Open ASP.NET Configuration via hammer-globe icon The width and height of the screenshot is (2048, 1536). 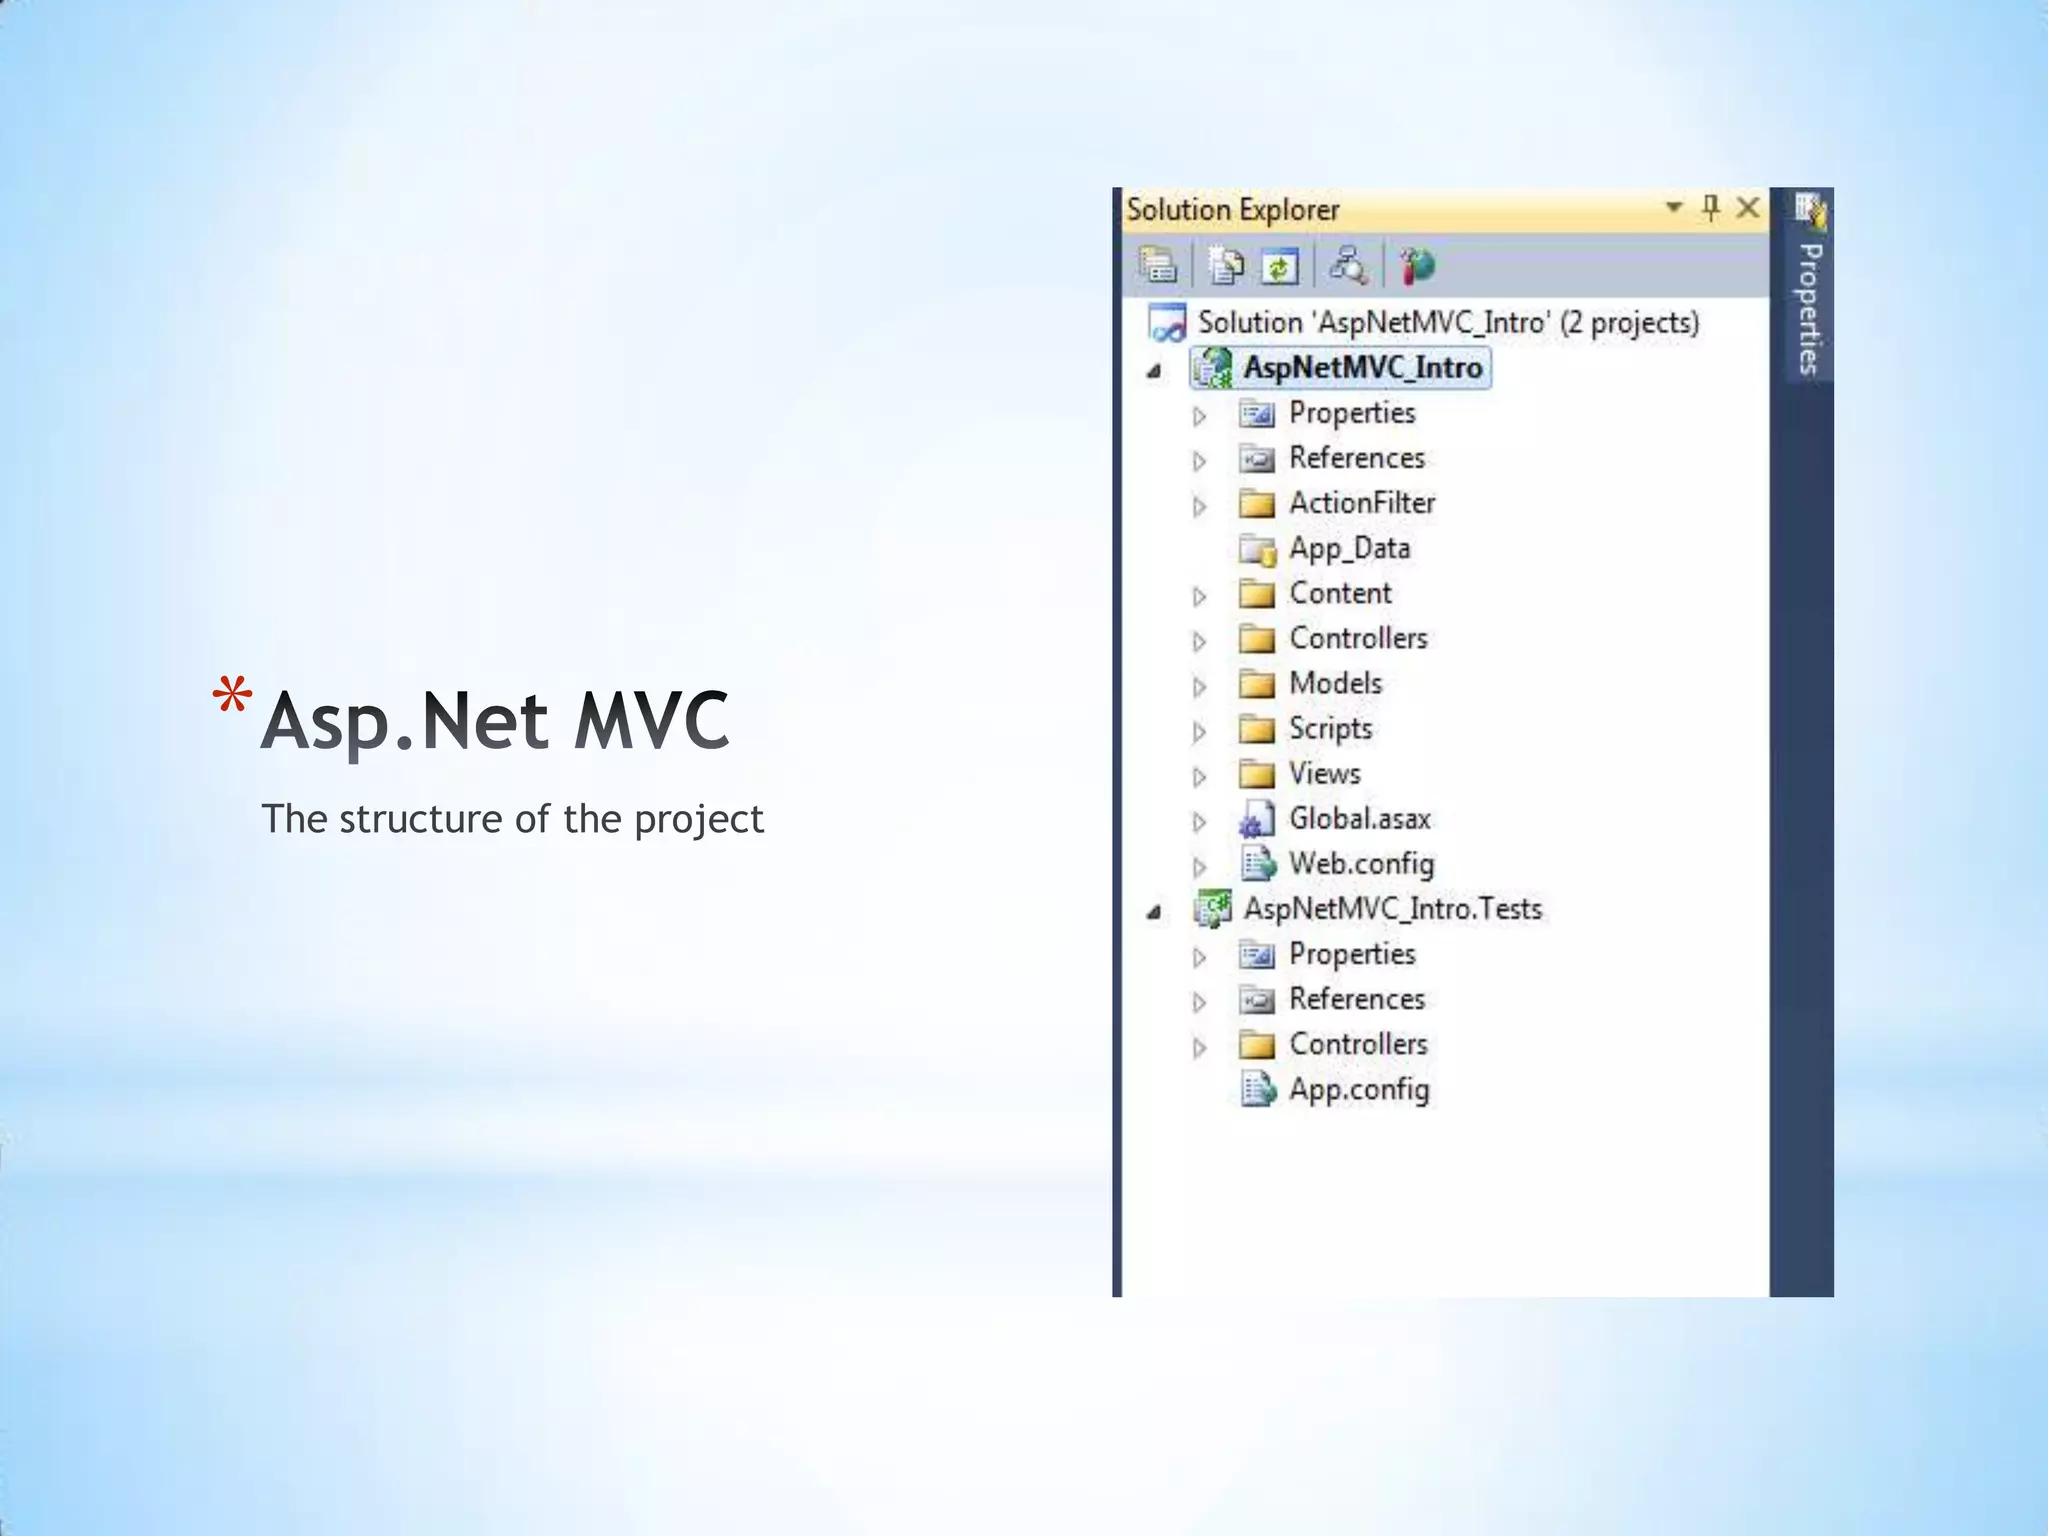(1417, 266)
